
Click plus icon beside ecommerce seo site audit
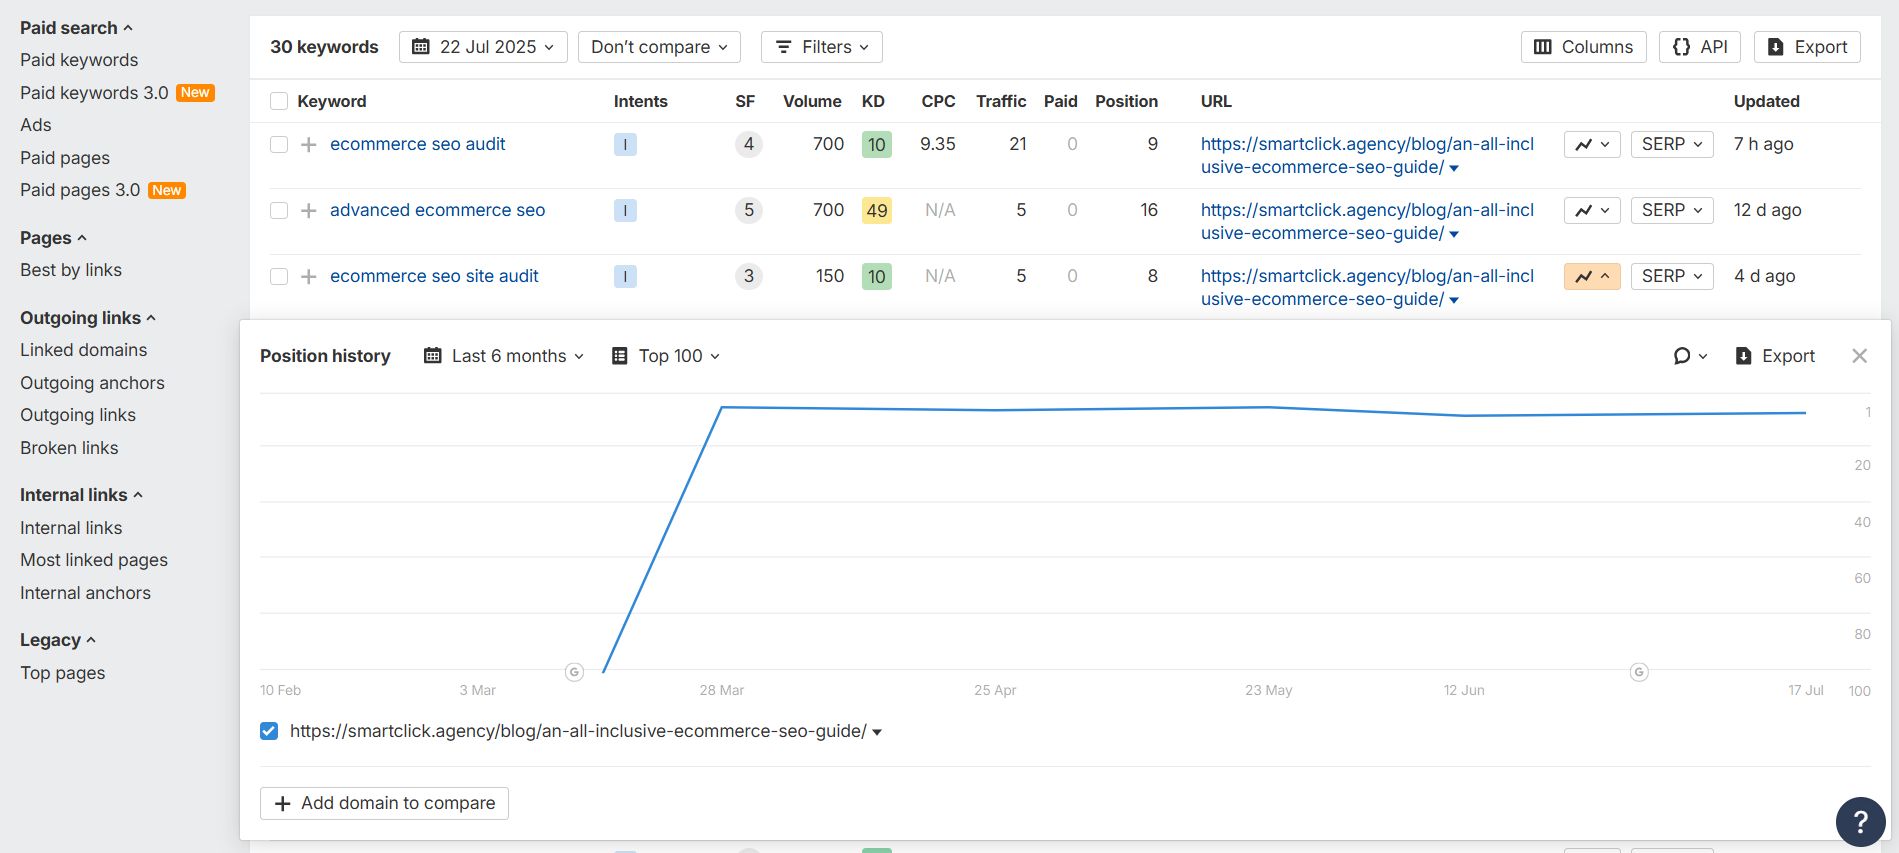(309, 277)
